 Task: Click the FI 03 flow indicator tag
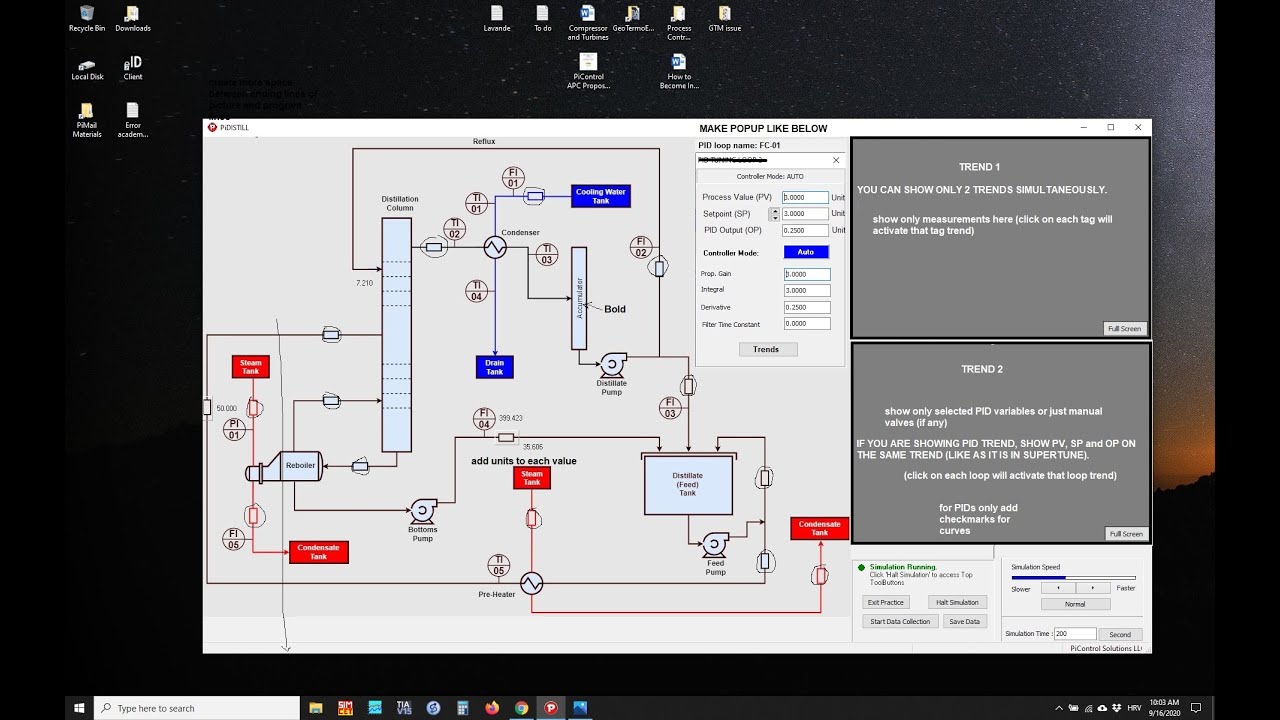pyautogui.click(x=670, y=408)
